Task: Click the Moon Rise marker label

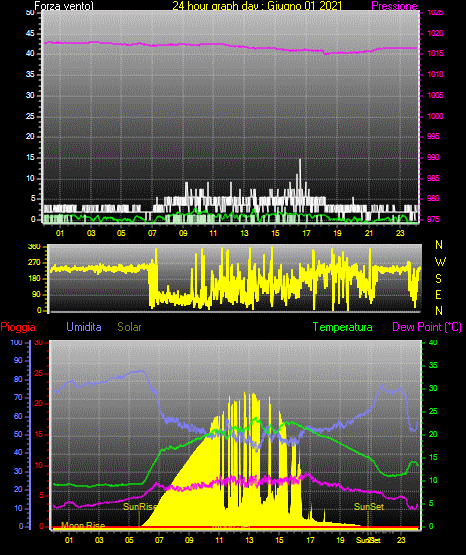Action: 83,525
